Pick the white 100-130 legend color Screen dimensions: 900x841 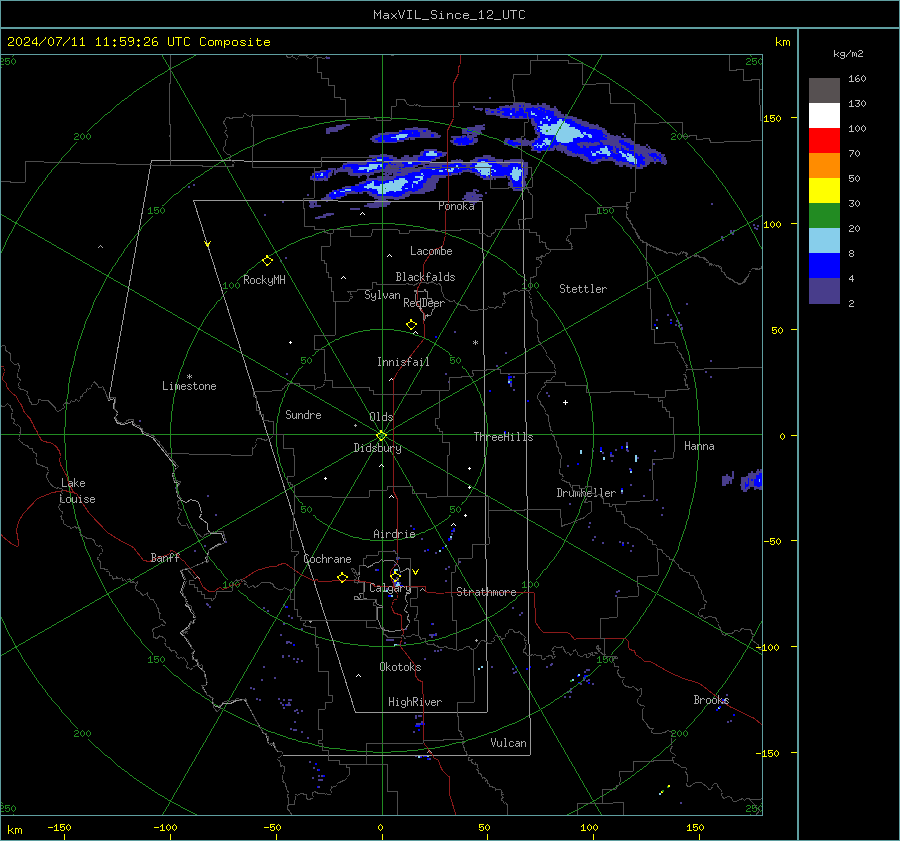coord(824,115)
